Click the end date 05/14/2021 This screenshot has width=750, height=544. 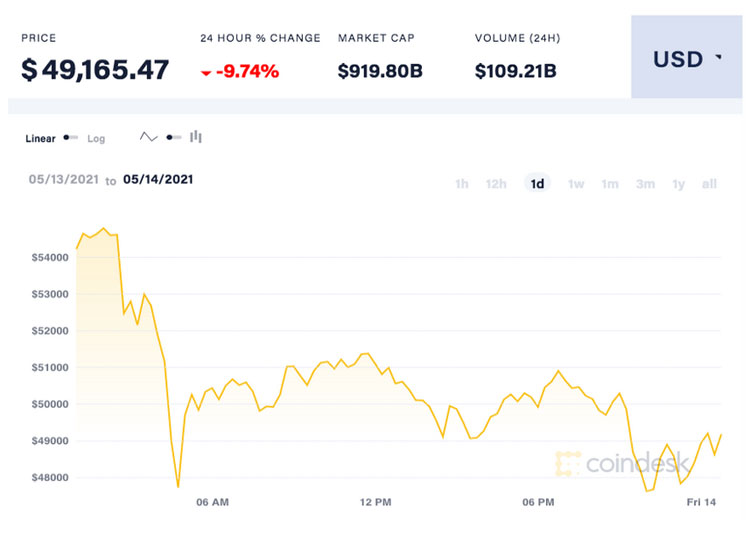(x=158, y=180)
